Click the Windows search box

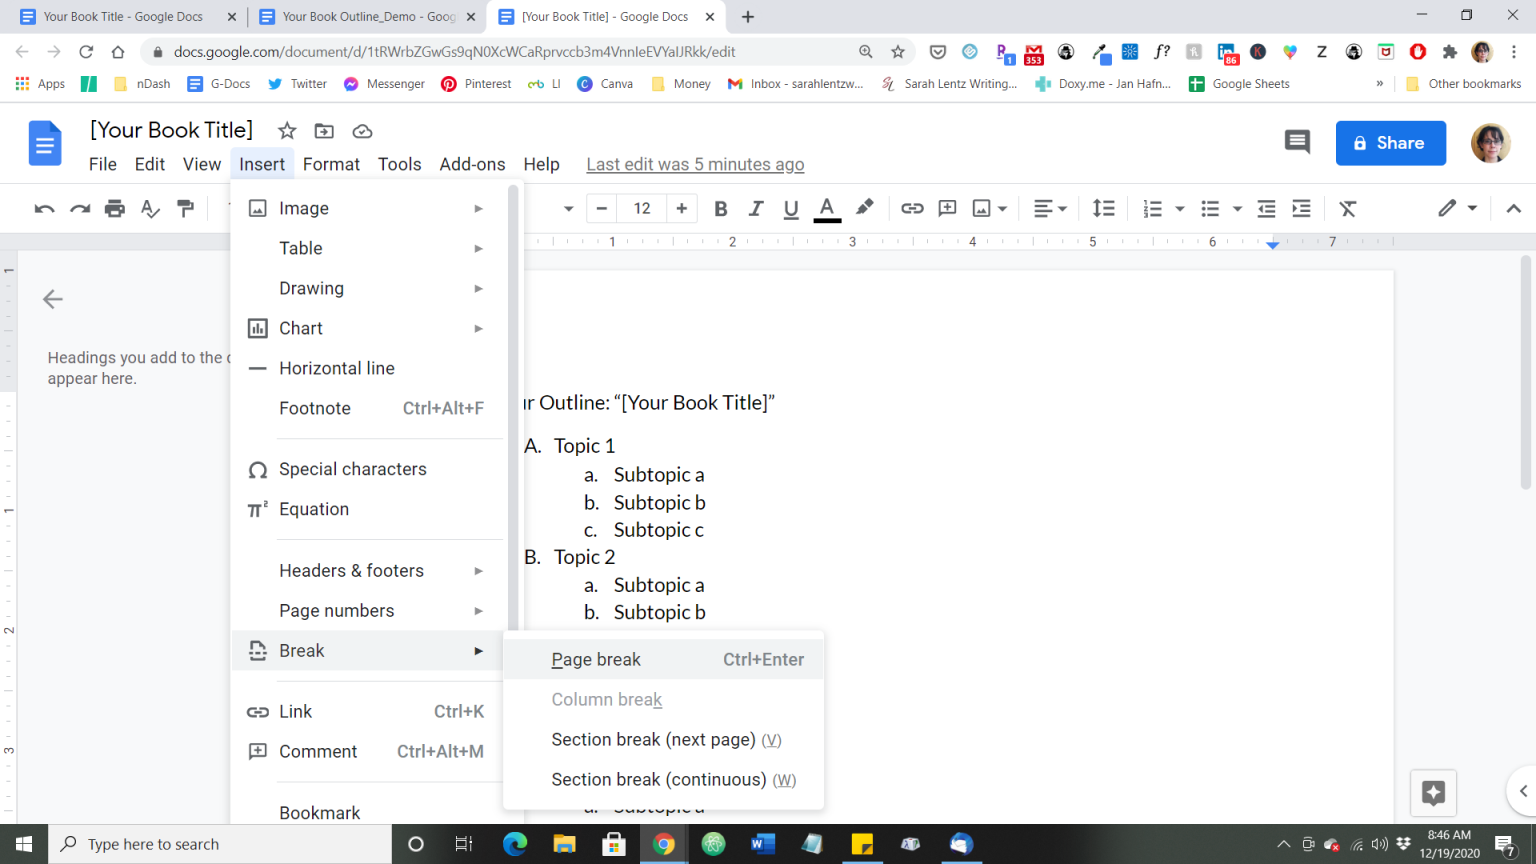pyautogui.click(x=220, y=844)
